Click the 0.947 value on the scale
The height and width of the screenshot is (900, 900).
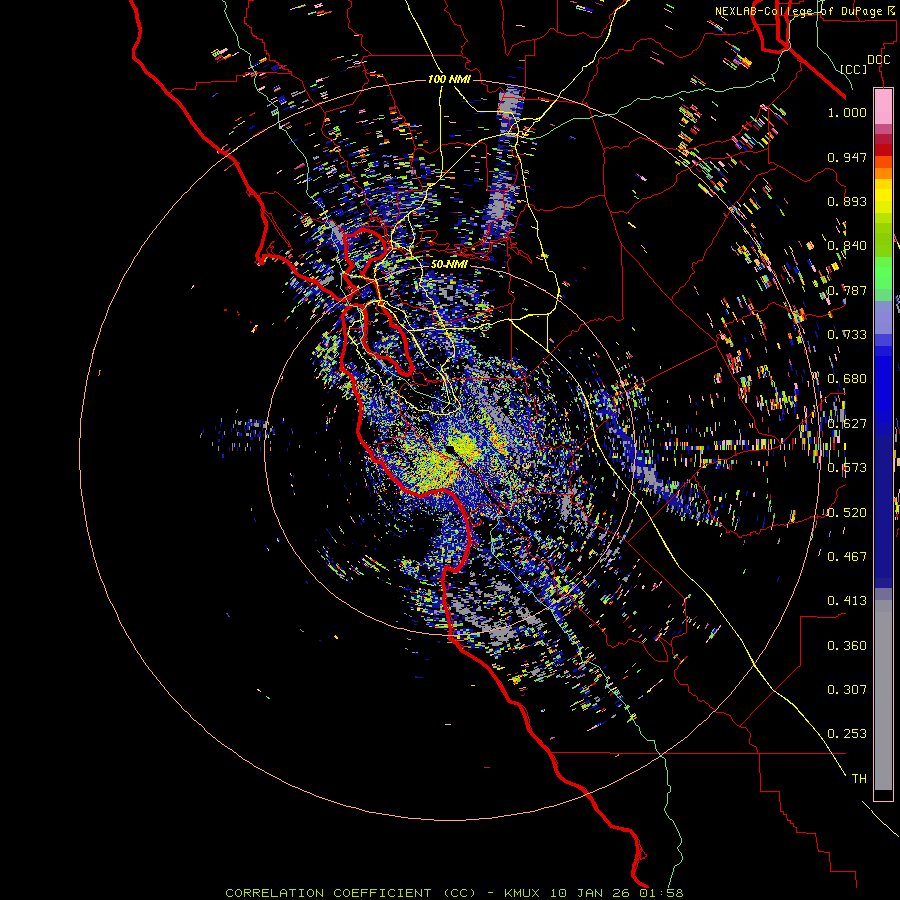click(847, 157)
